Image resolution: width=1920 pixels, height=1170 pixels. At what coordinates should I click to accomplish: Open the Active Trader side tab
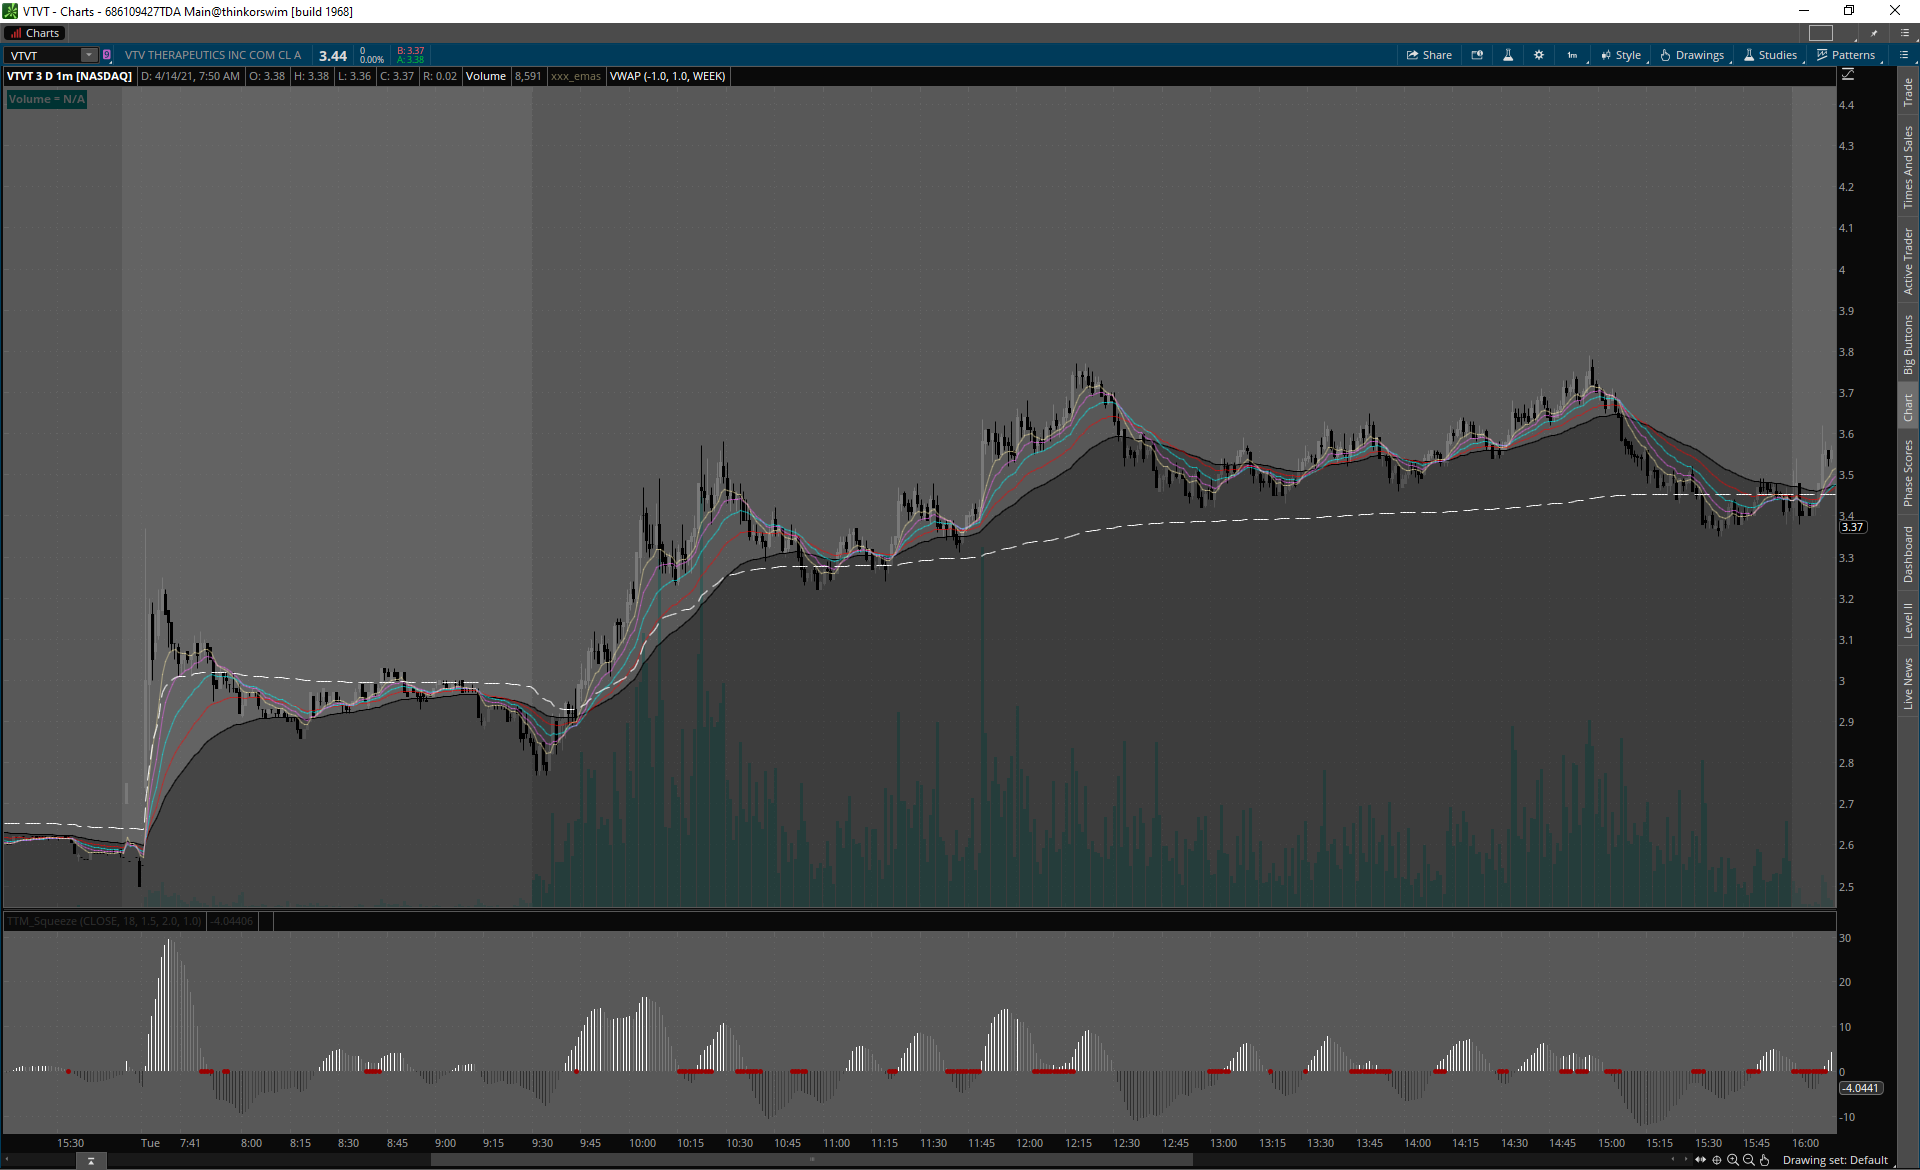pyautogui.click(x=1908, y=261)
